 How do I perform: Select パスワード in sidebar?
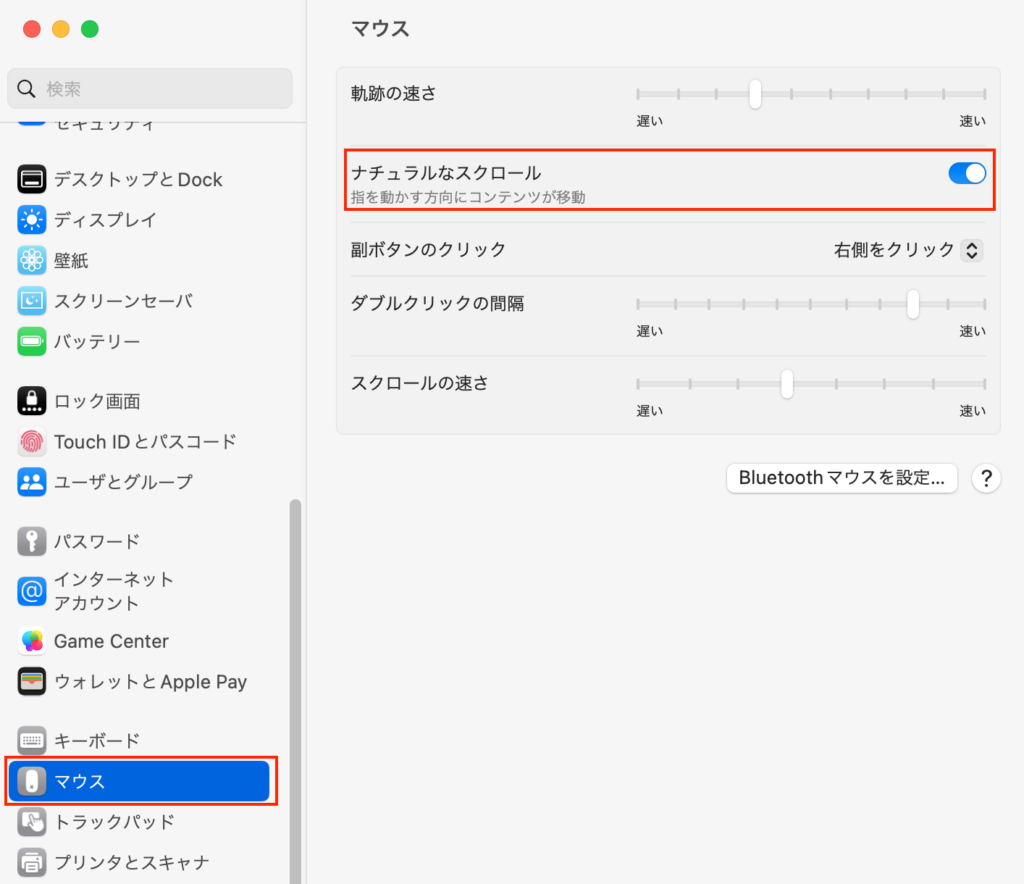click(138, 541)
